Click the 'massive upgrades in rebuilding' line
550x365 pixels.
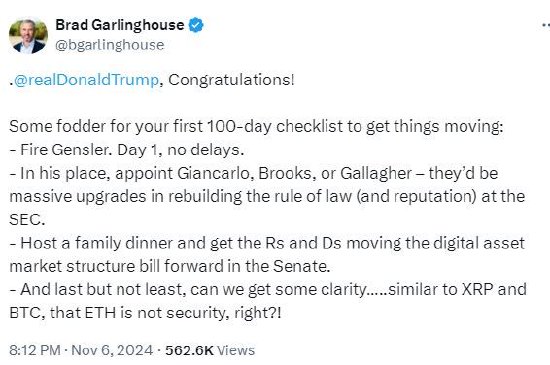267,196
